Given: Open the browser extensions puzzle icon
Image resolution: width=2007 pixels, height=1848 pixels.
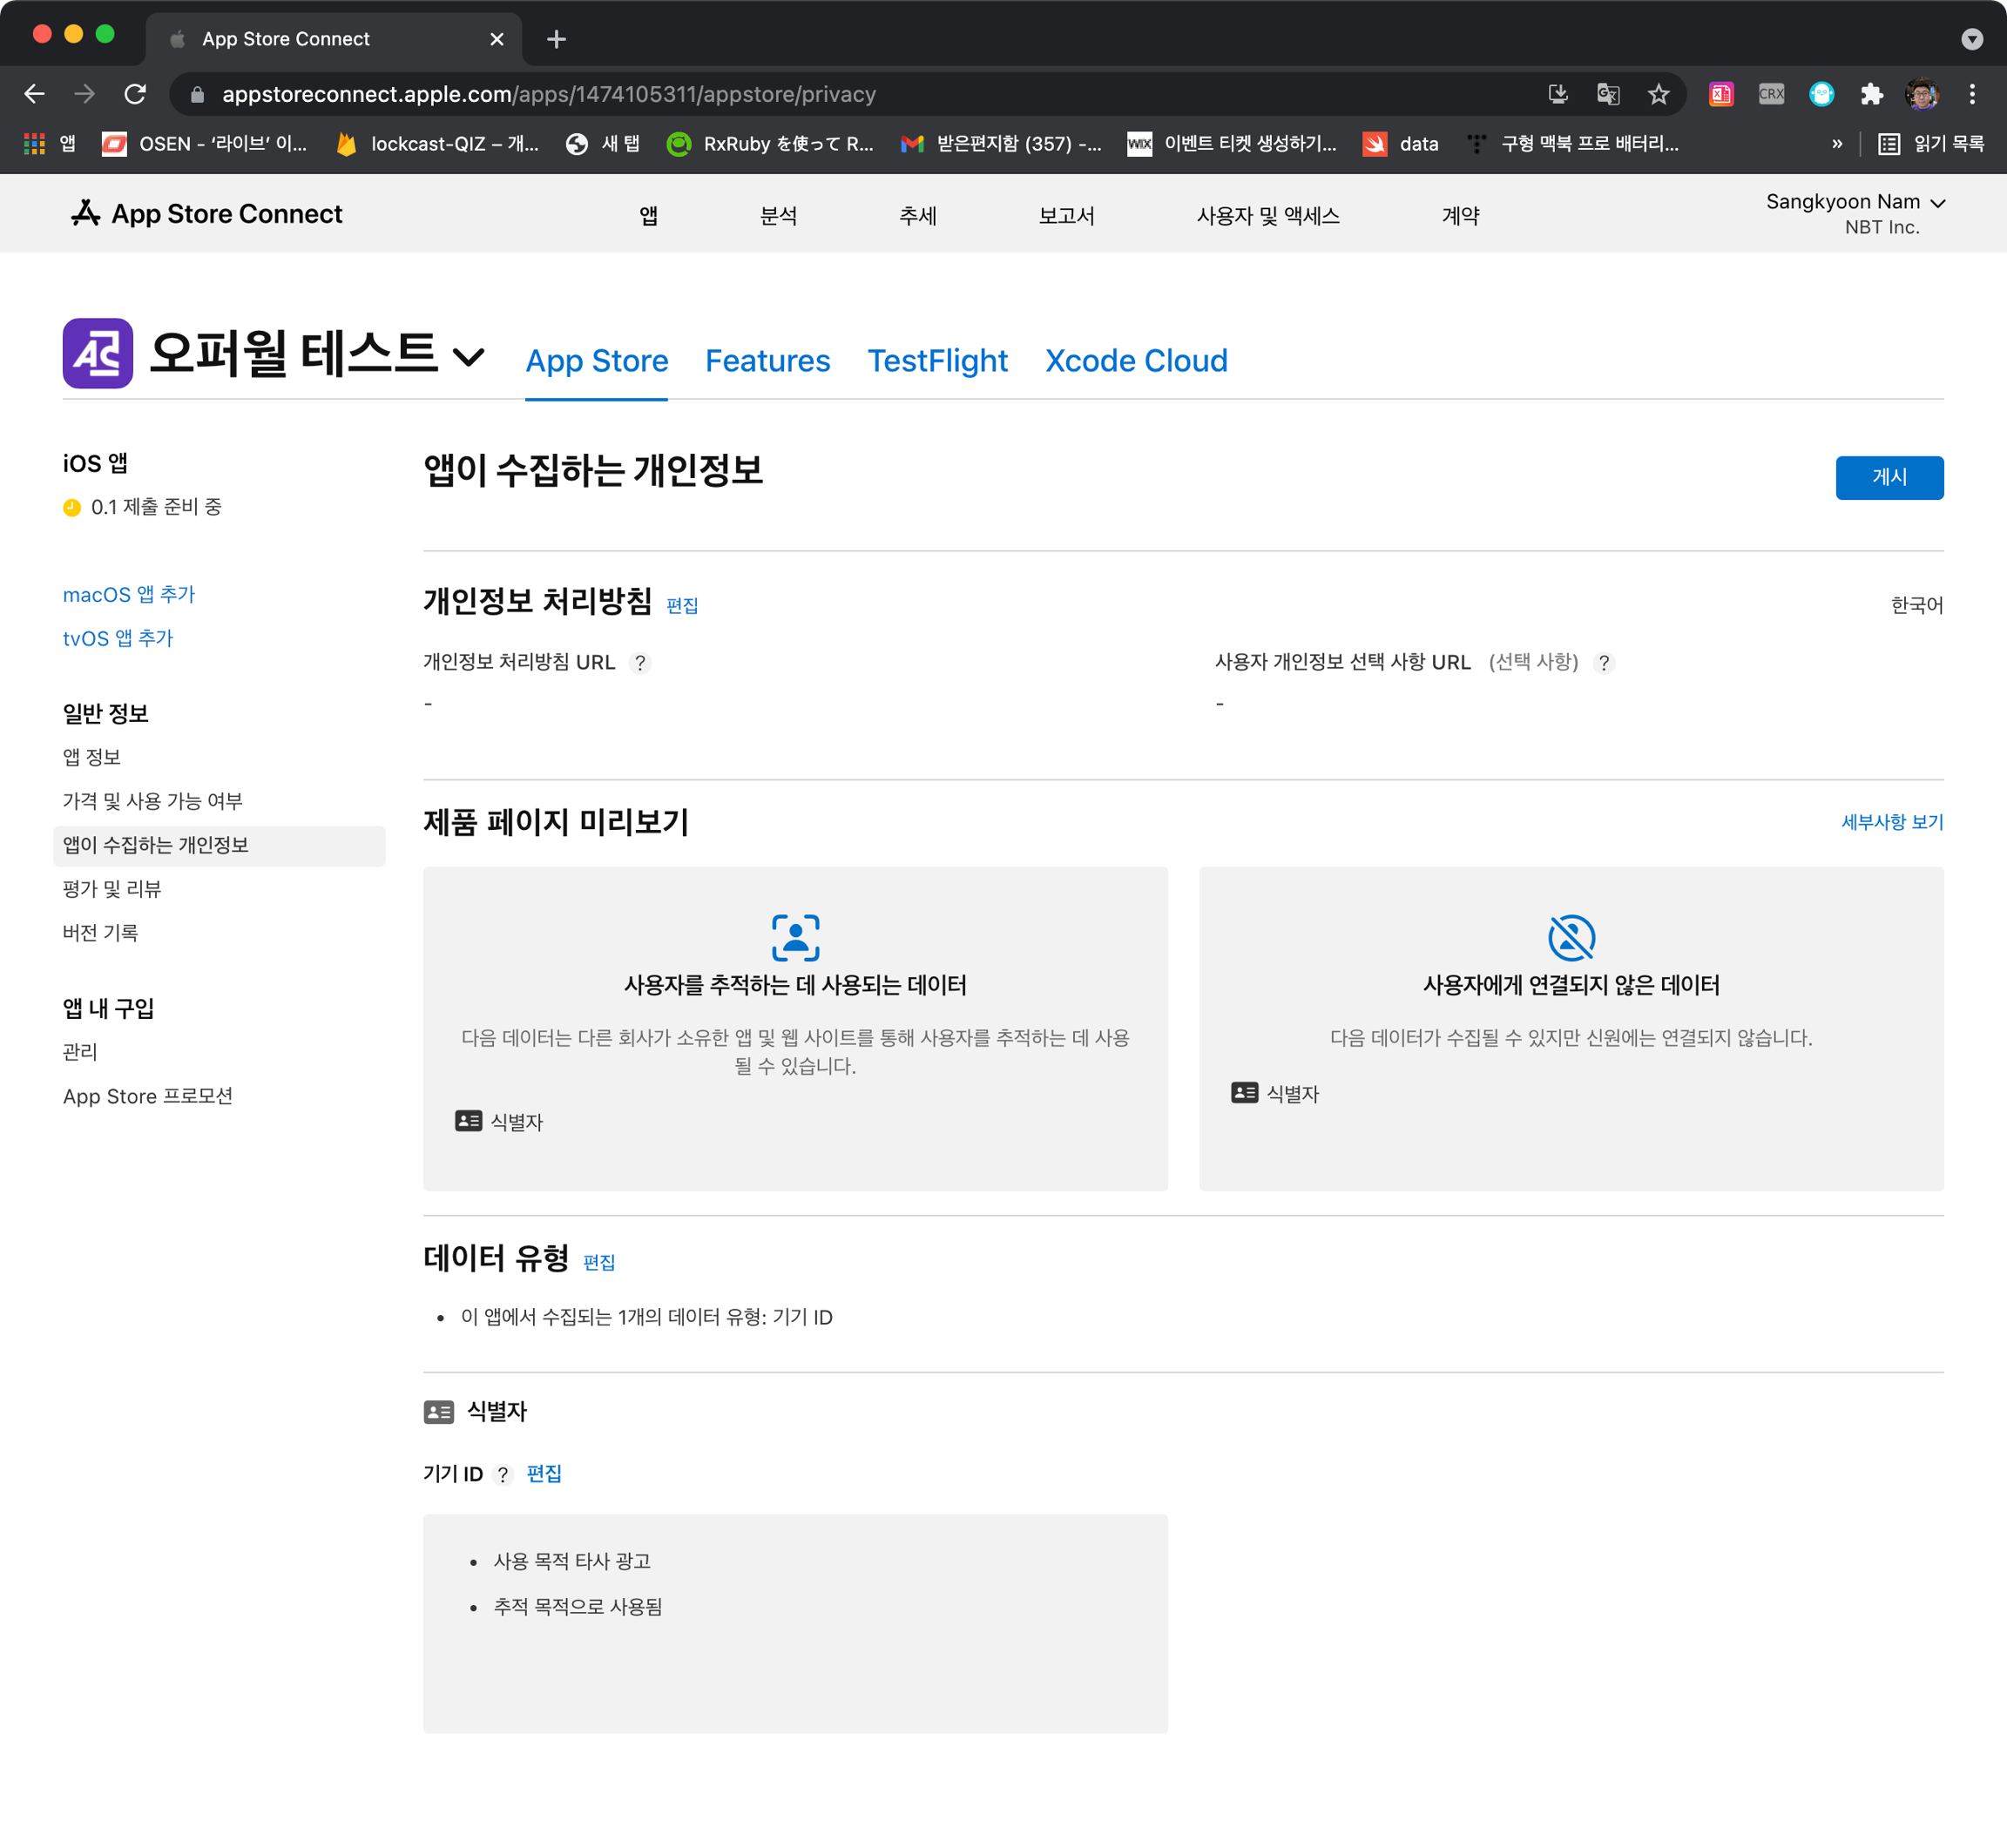Looking at the screenshot, I should 1871,94.
